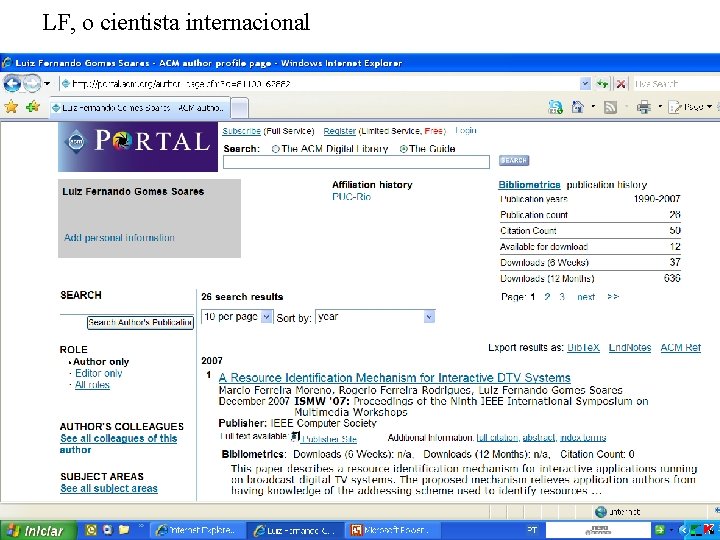Click Add to Favorites star-plus icon

tap(33, 107)
